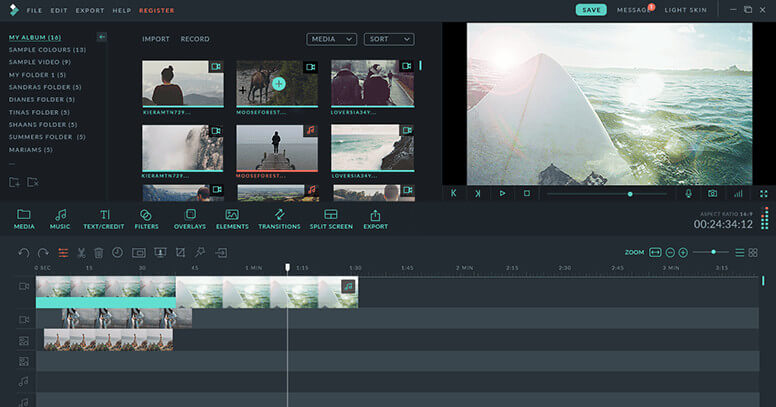The image size is (776, 407).
Task: Select Sample Colours folder in sidebar
Action: (x=48, y=50)
